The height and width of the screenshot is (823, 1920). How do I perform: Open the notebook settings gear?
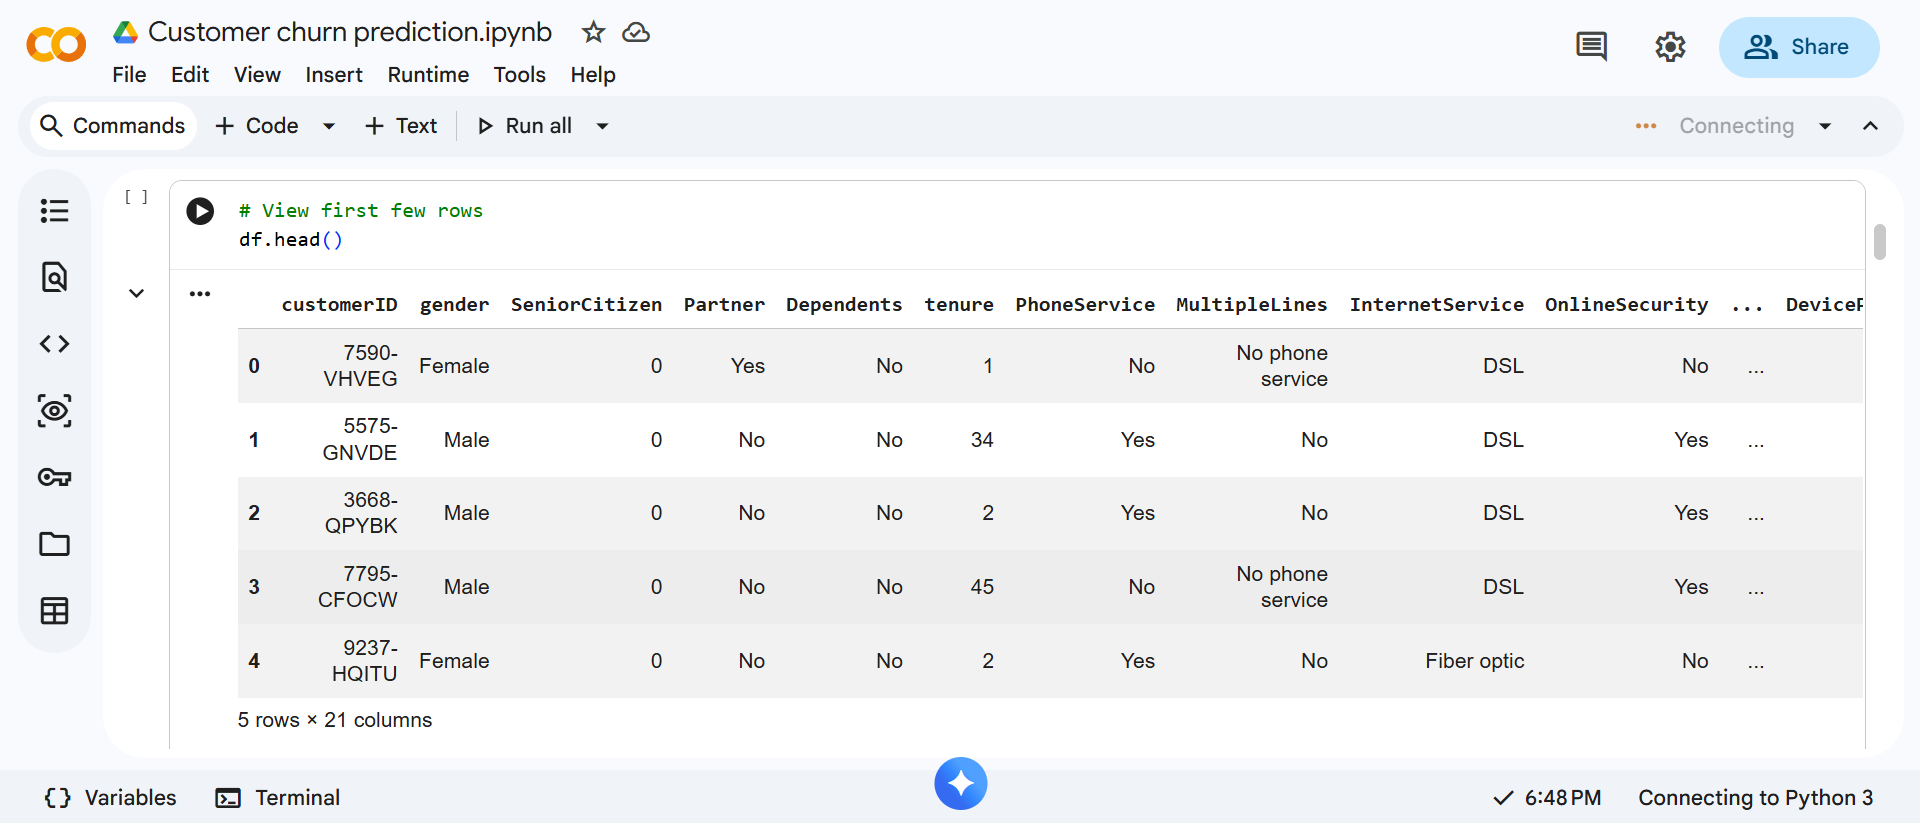point(1670,47)
